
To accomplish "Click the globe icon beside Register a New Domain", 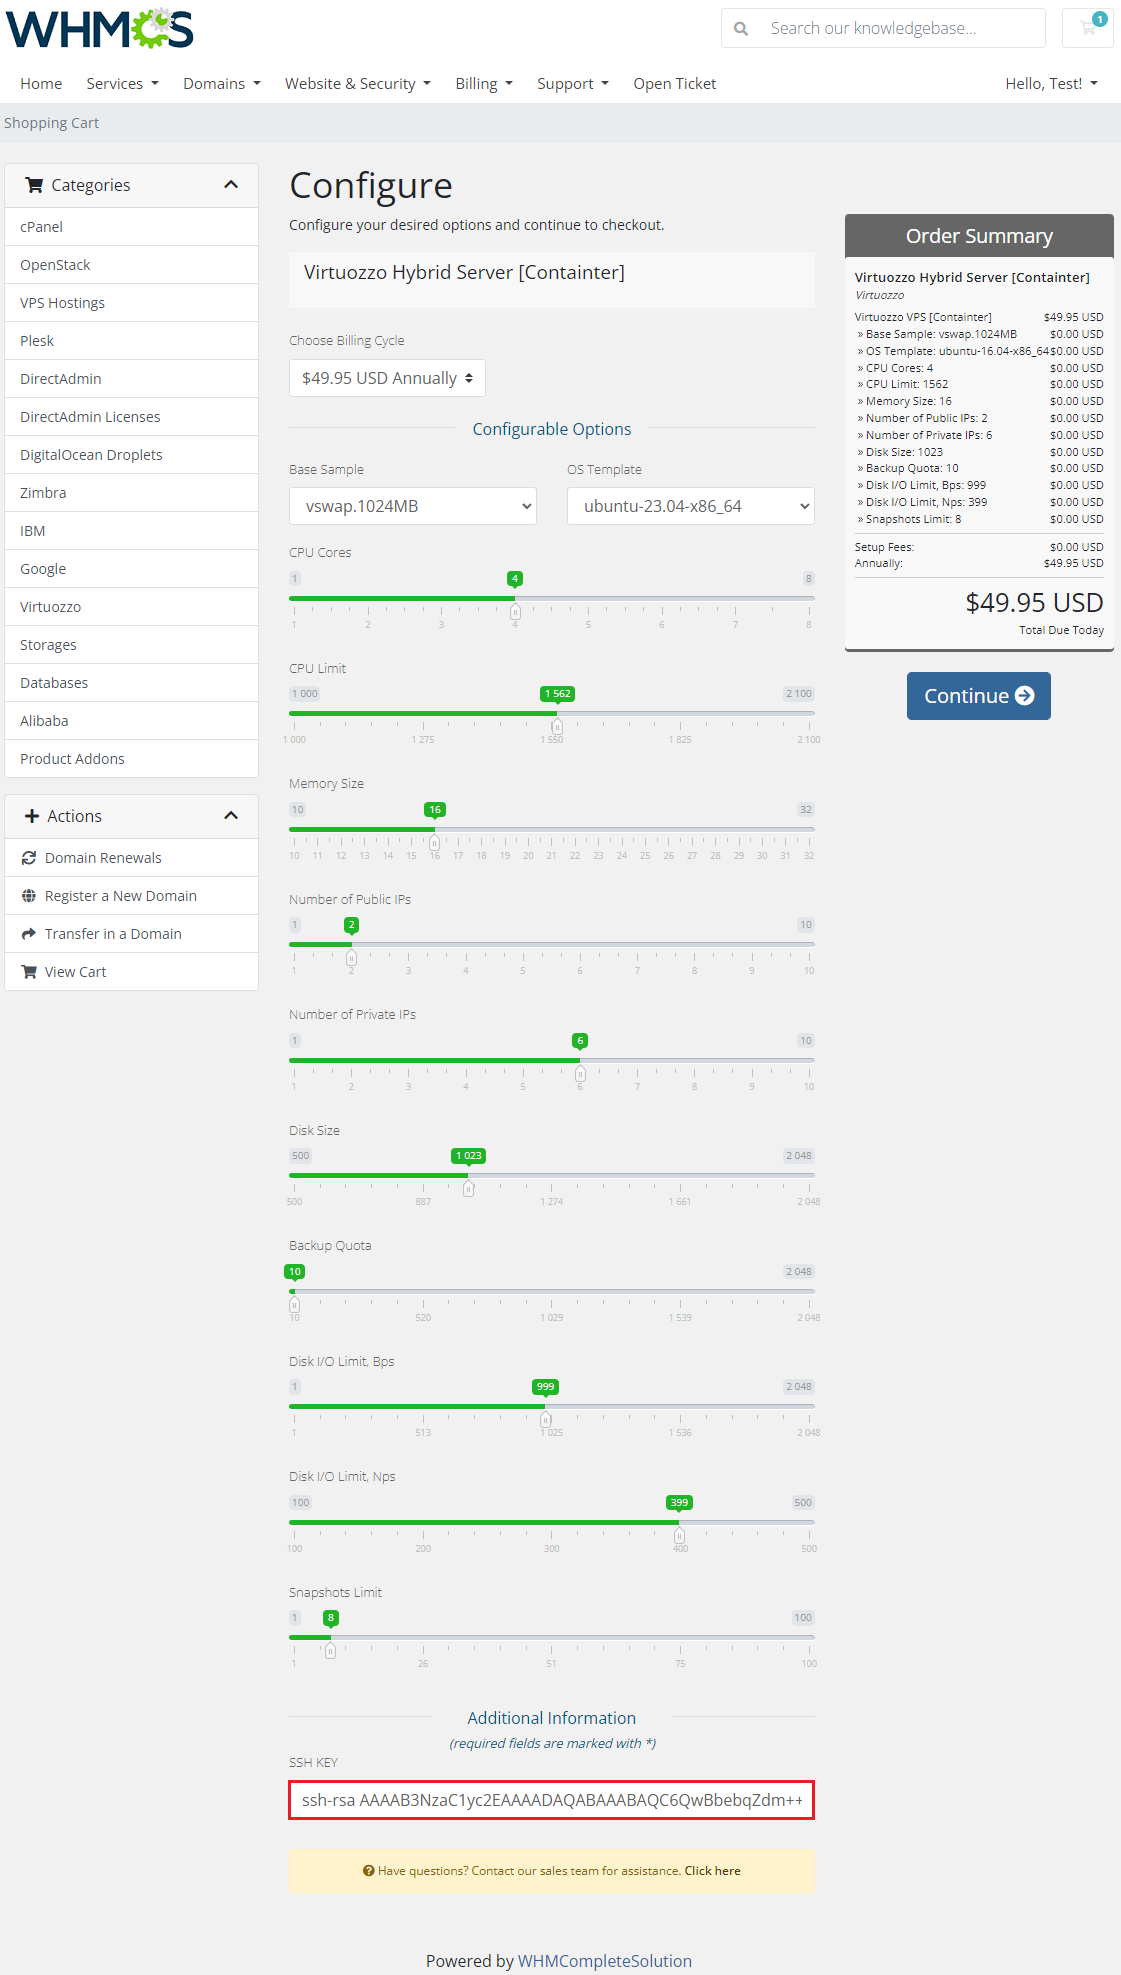I will pos(29,896).
